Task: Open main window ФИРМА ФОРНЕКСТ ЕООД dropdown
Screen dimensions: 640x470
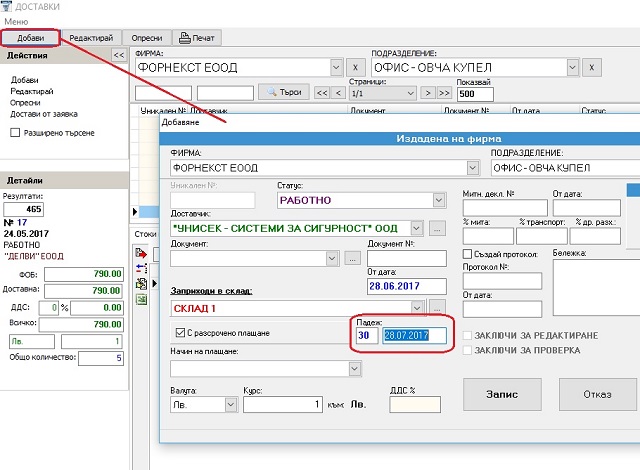Action: click(336, 67)
